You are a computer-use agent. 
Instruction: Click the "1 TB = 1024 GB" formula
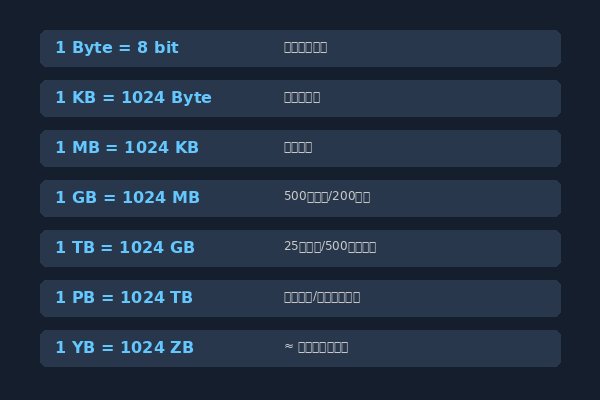[x=125, y=248]
